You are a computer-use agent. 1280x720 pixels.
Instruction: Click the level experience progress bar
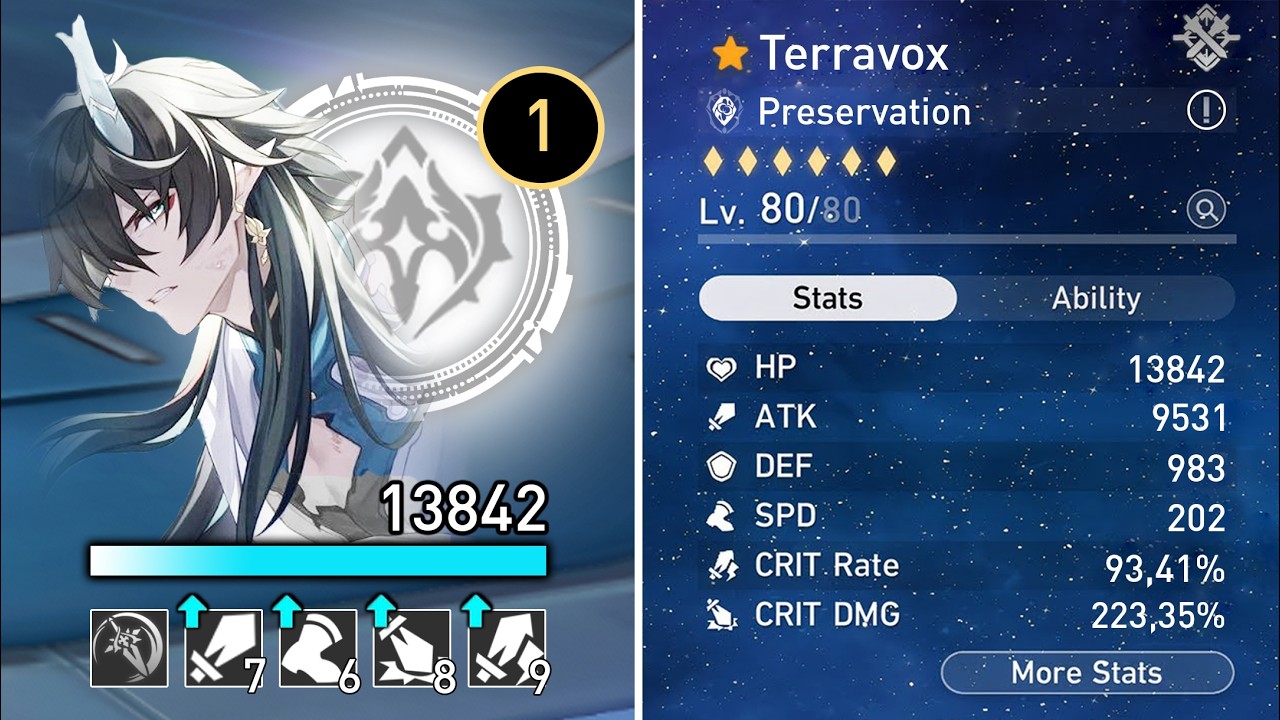pyautogui.click(x=967, y=239)
